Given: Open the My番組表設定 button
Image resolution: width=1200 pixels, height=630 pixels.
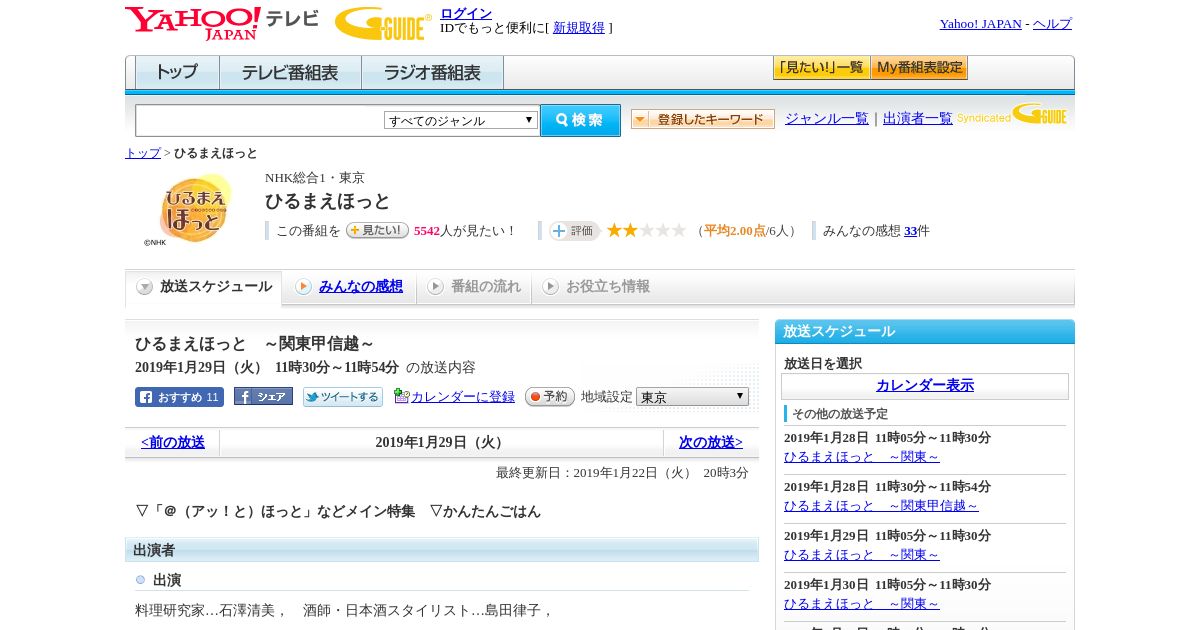Looking at the screenshot, I should 919,68.
